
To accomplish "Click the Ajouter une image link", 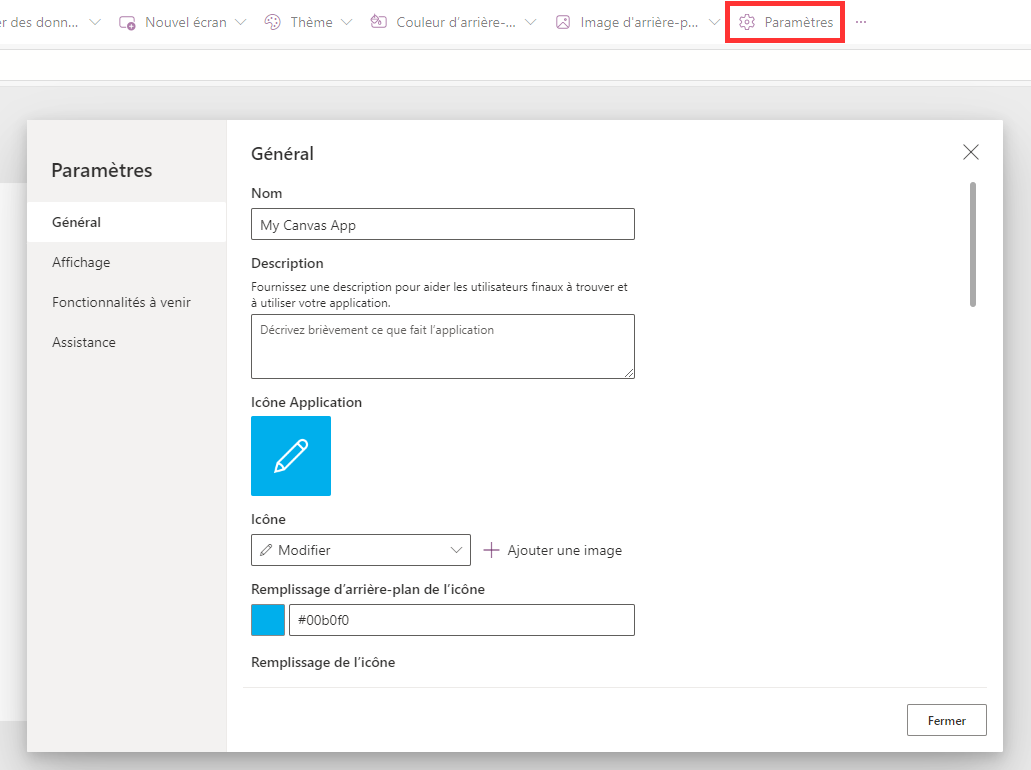I will (564, 550).
